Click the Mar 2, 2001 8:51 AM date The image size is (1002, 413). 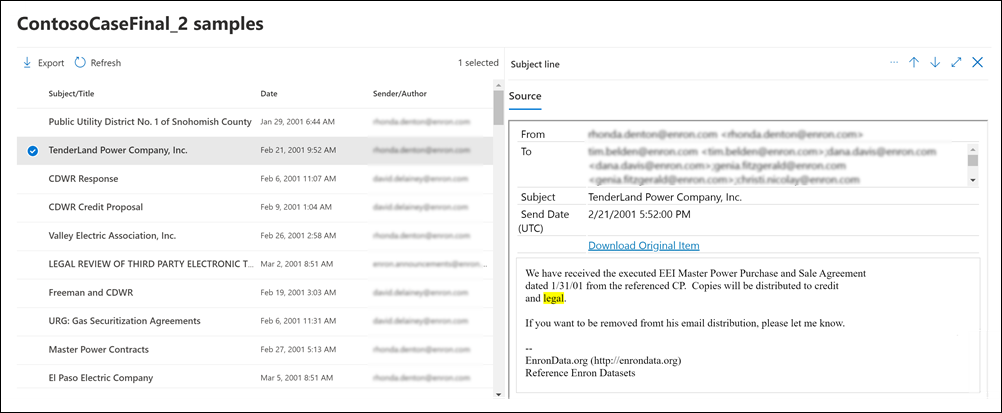tap(295, 263)
